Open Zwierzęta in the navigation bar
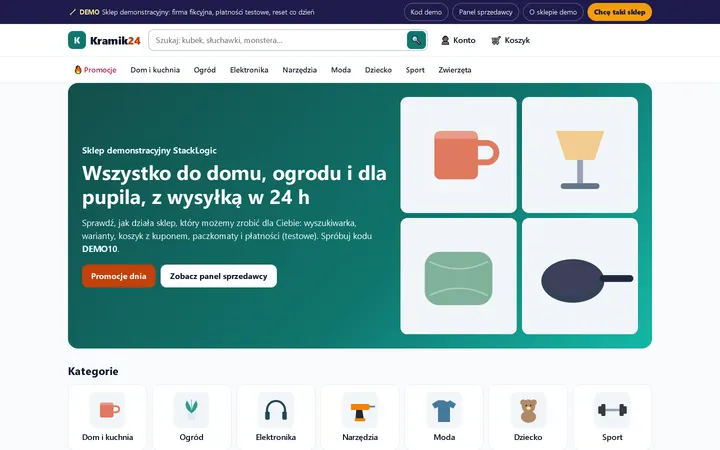 click(455, 70)
